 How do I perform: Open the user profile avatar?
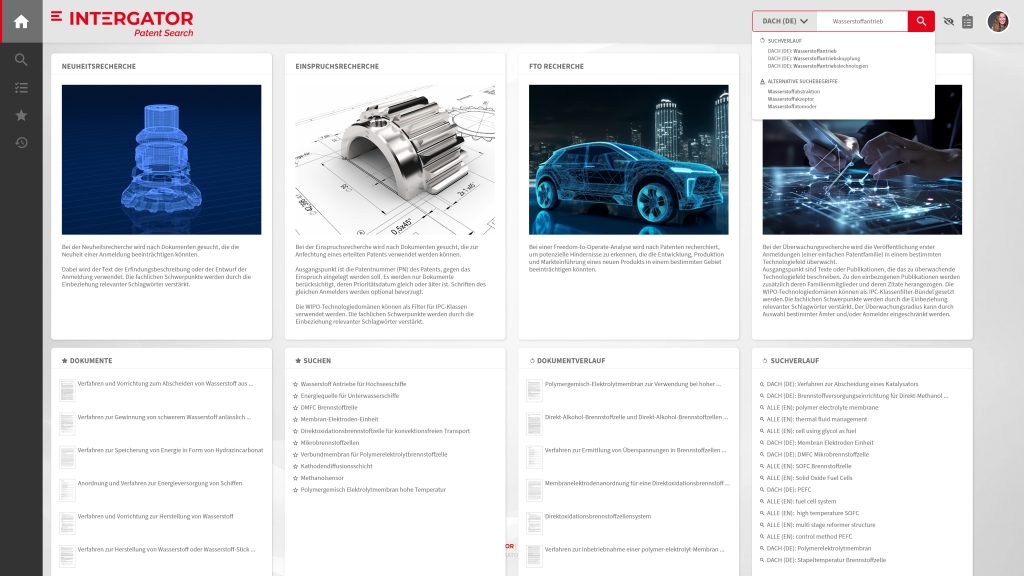point(998,21)
